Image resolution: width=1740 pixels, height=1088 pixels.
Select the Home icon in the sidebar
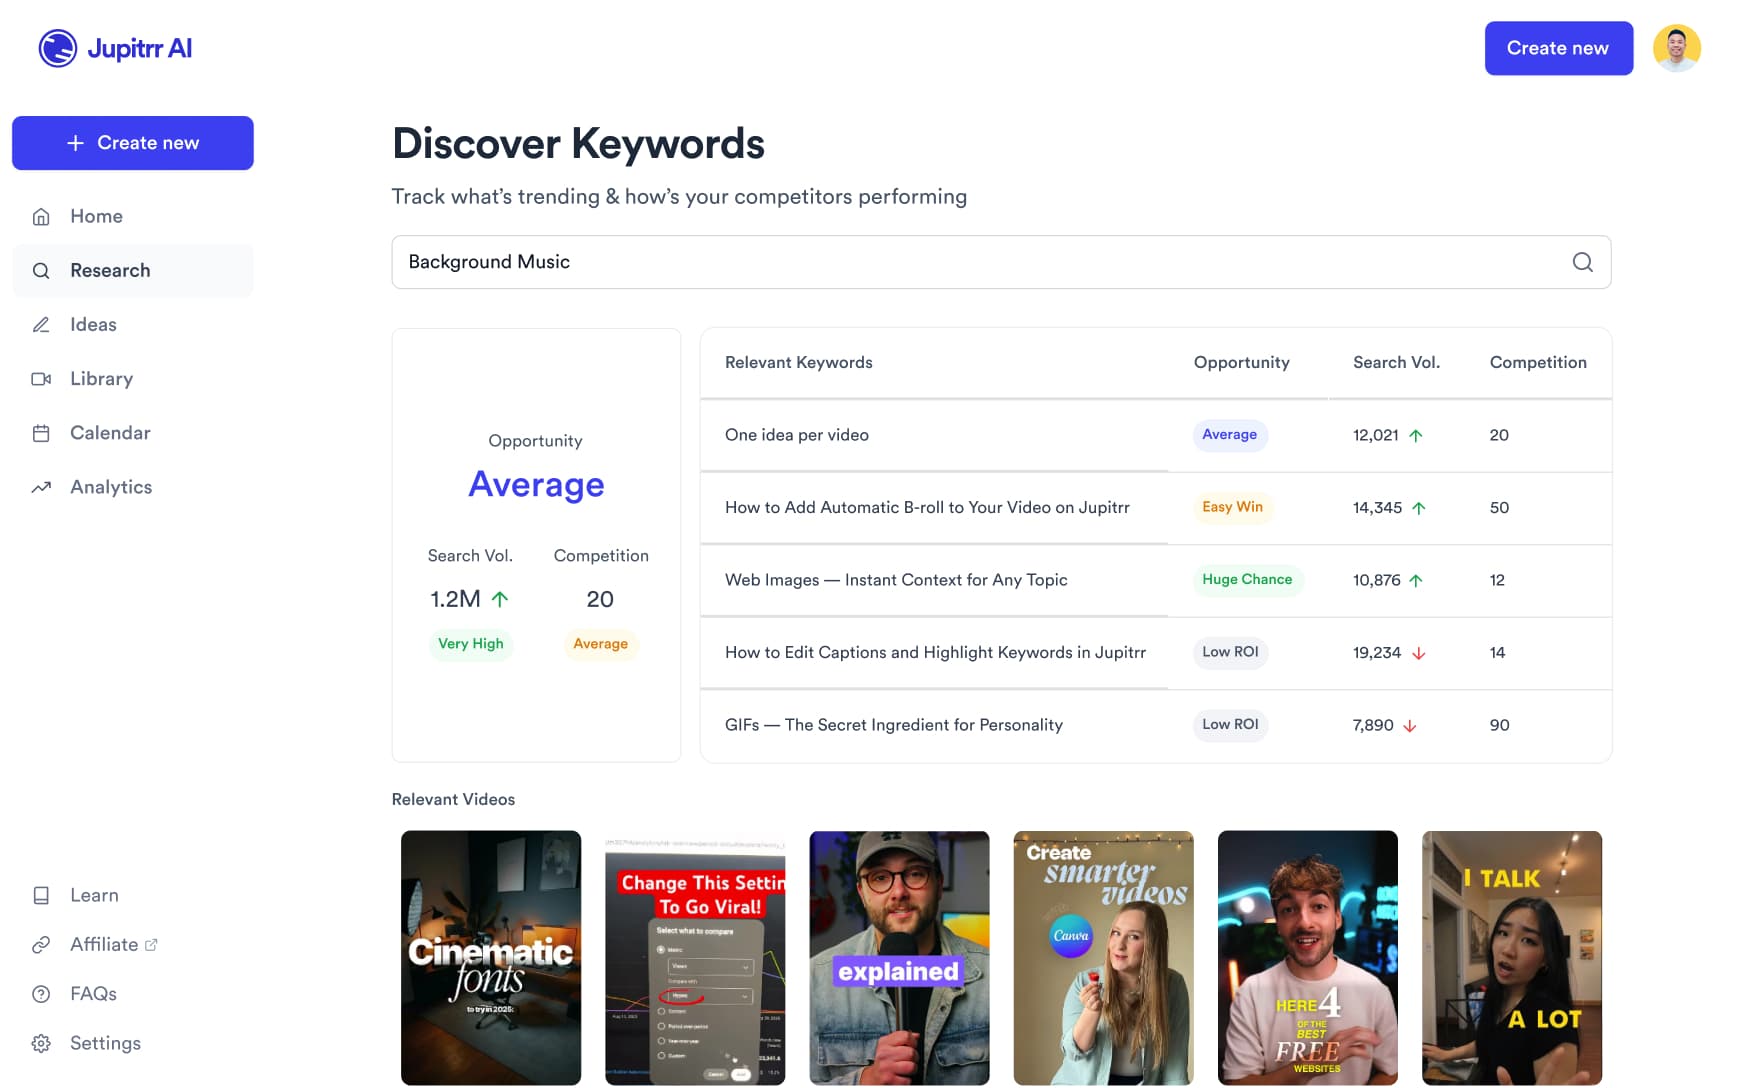(x=41, y=216)
